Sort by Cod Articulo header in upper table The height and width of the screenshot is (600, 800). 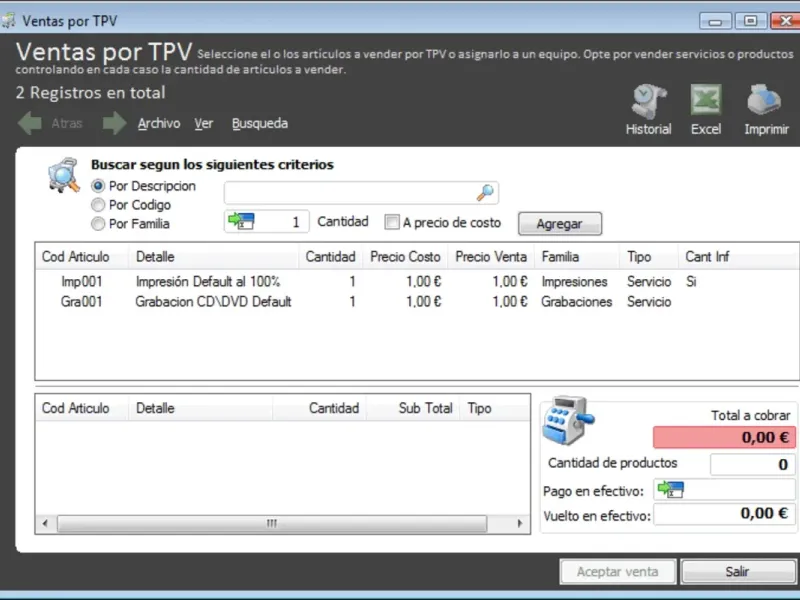(x=81, y=257)
